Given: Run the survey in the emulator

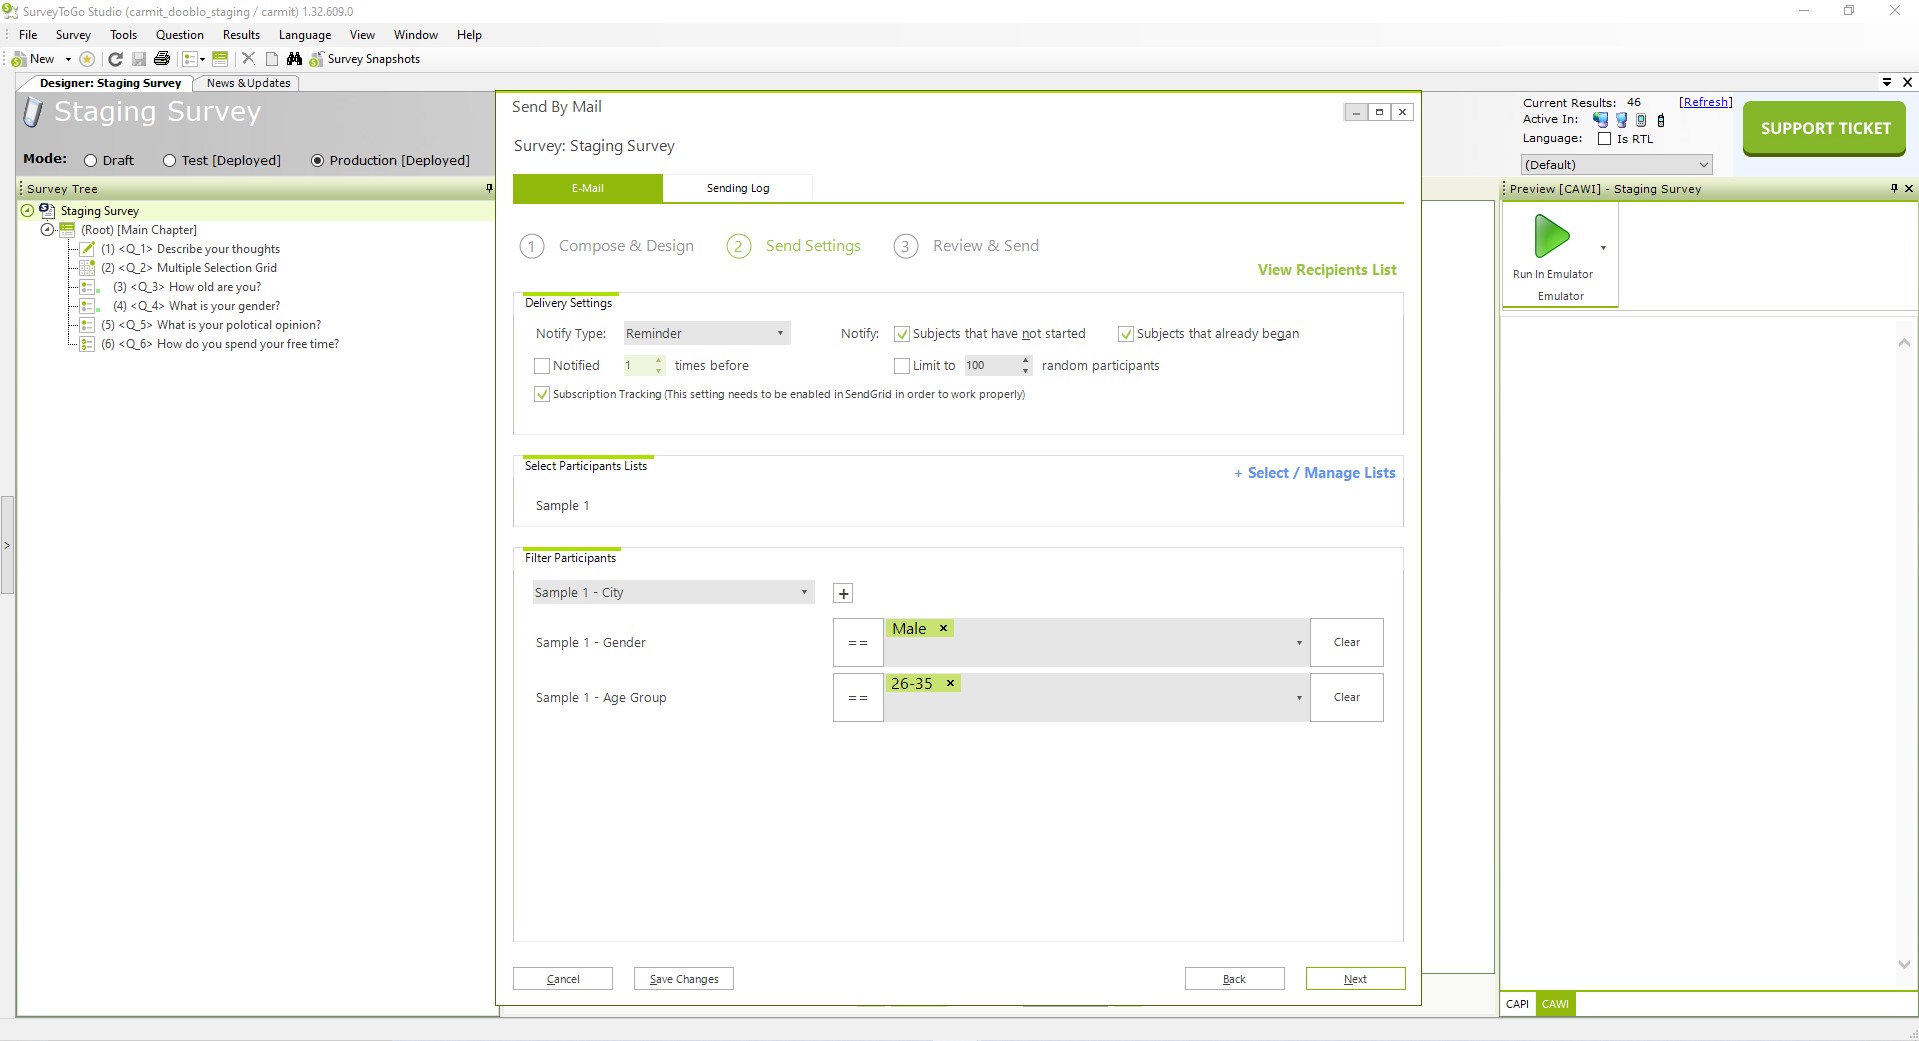Looking at the screenshot, I should pos(1552,240).
